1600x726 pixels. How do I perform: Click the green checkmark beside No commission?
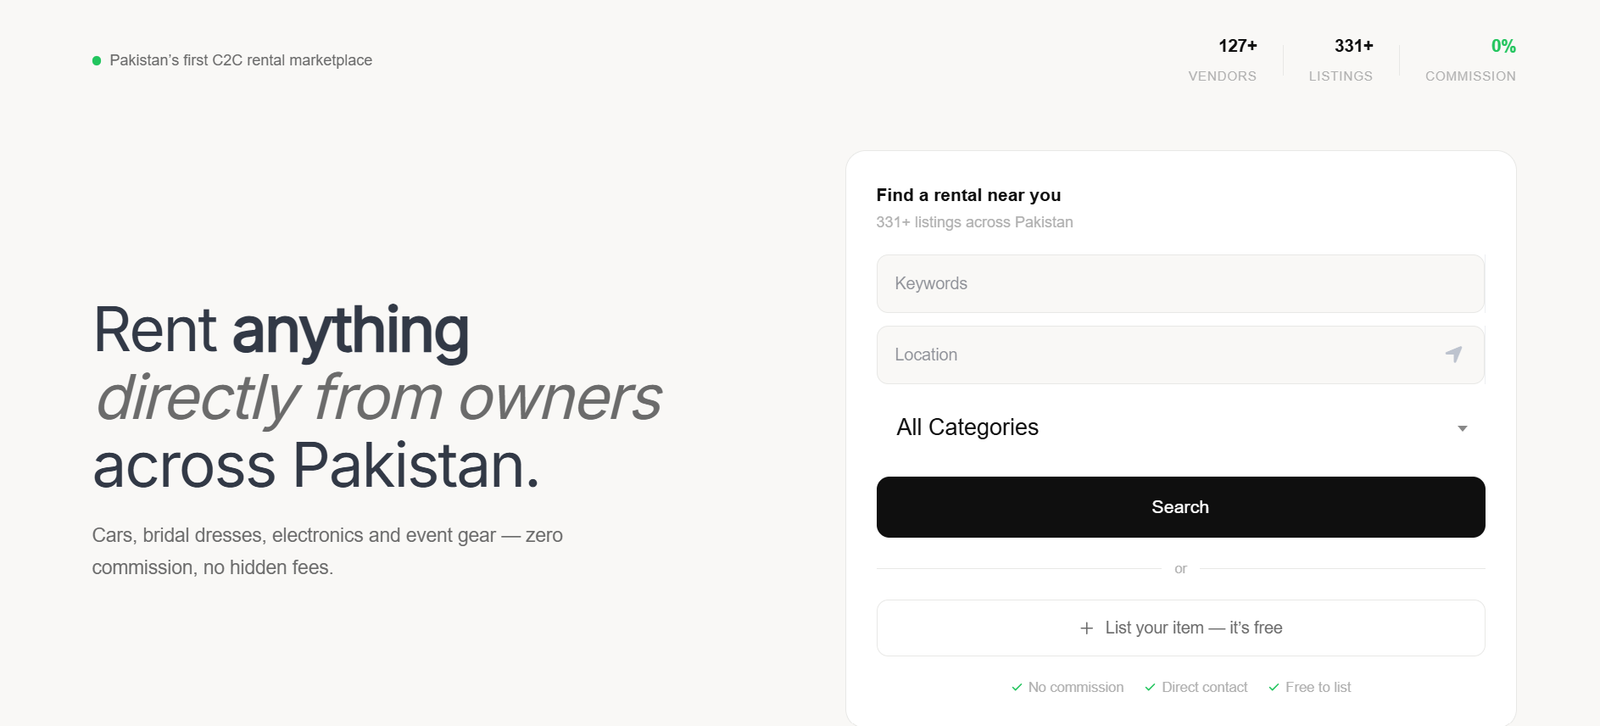click(1017, 687)
